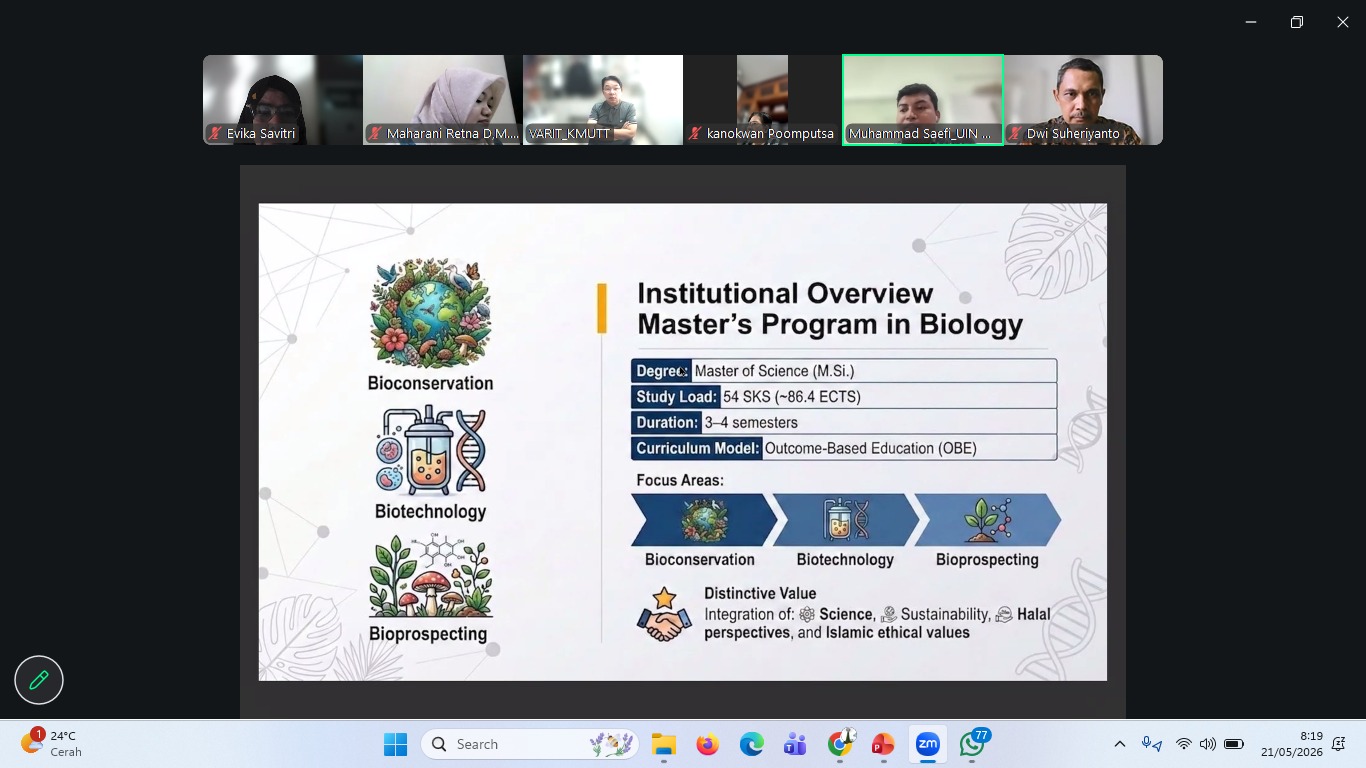1366x768 pixels.
Task: Select kanokwan Poomputsa's video thumbnail
Action: (763, 100)
